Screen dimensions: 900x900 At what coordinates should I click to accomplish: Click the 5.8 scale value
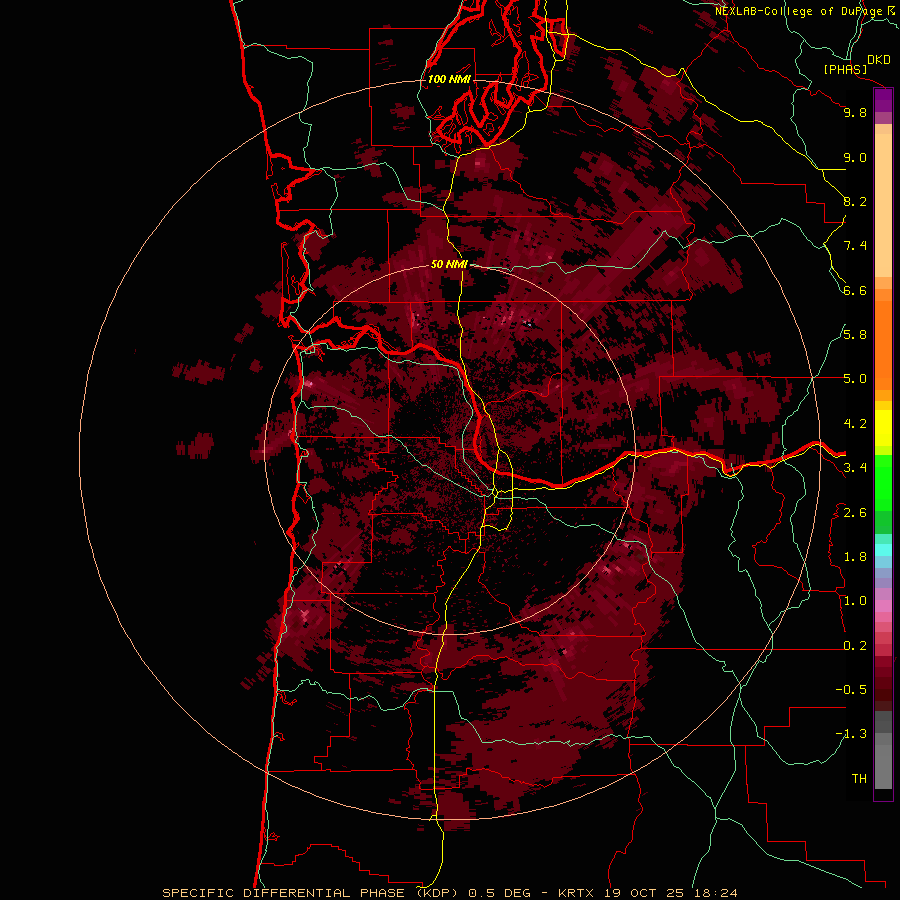click(x=855, y=335)
